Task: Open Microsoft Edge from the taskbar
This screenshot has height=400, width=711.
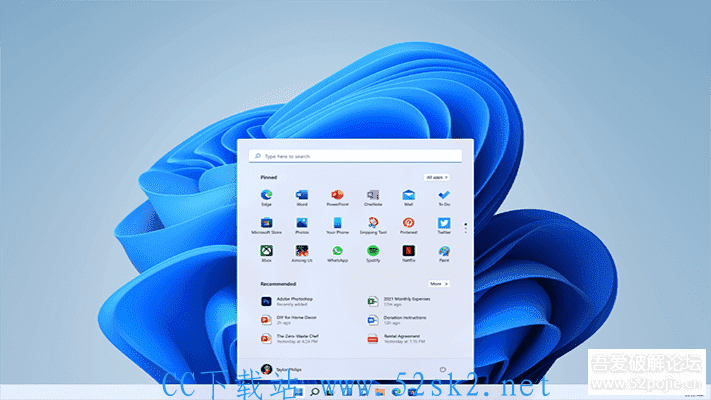Action: pos(396,392)
